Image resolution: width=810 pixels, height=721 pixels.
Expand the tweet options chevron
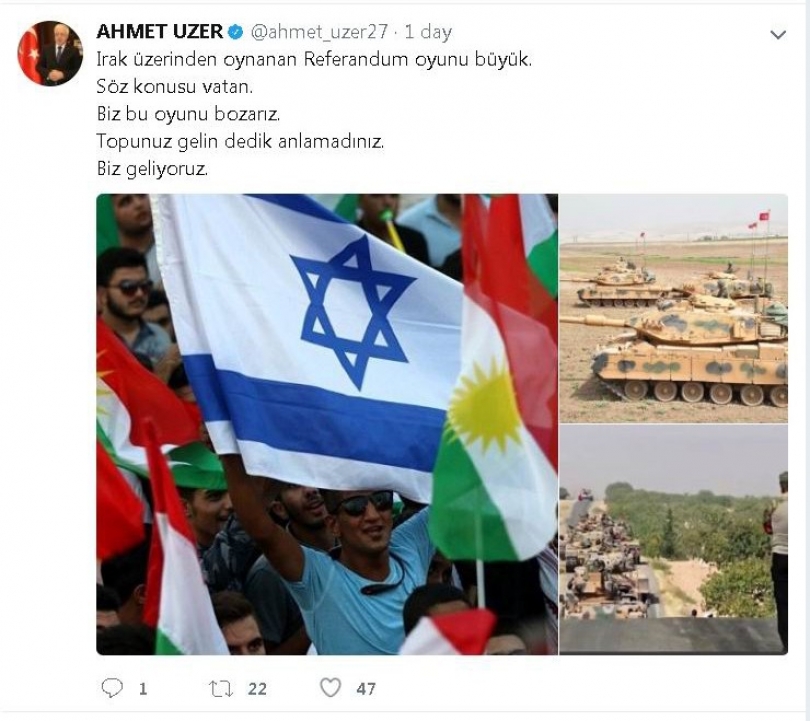tap(778, 35)
